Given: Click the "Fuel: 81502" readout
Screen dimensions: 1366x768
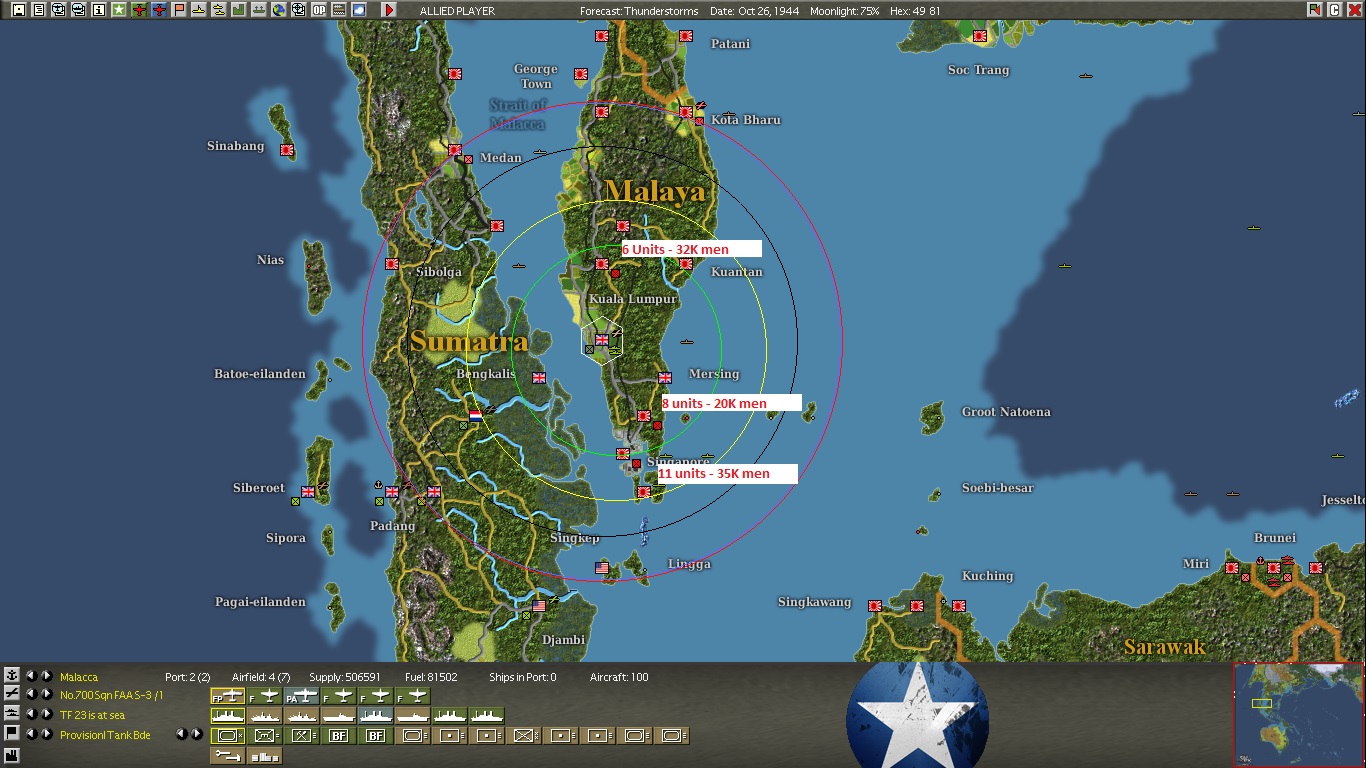Looking at the screenshot, I should [x=431, y=677].
